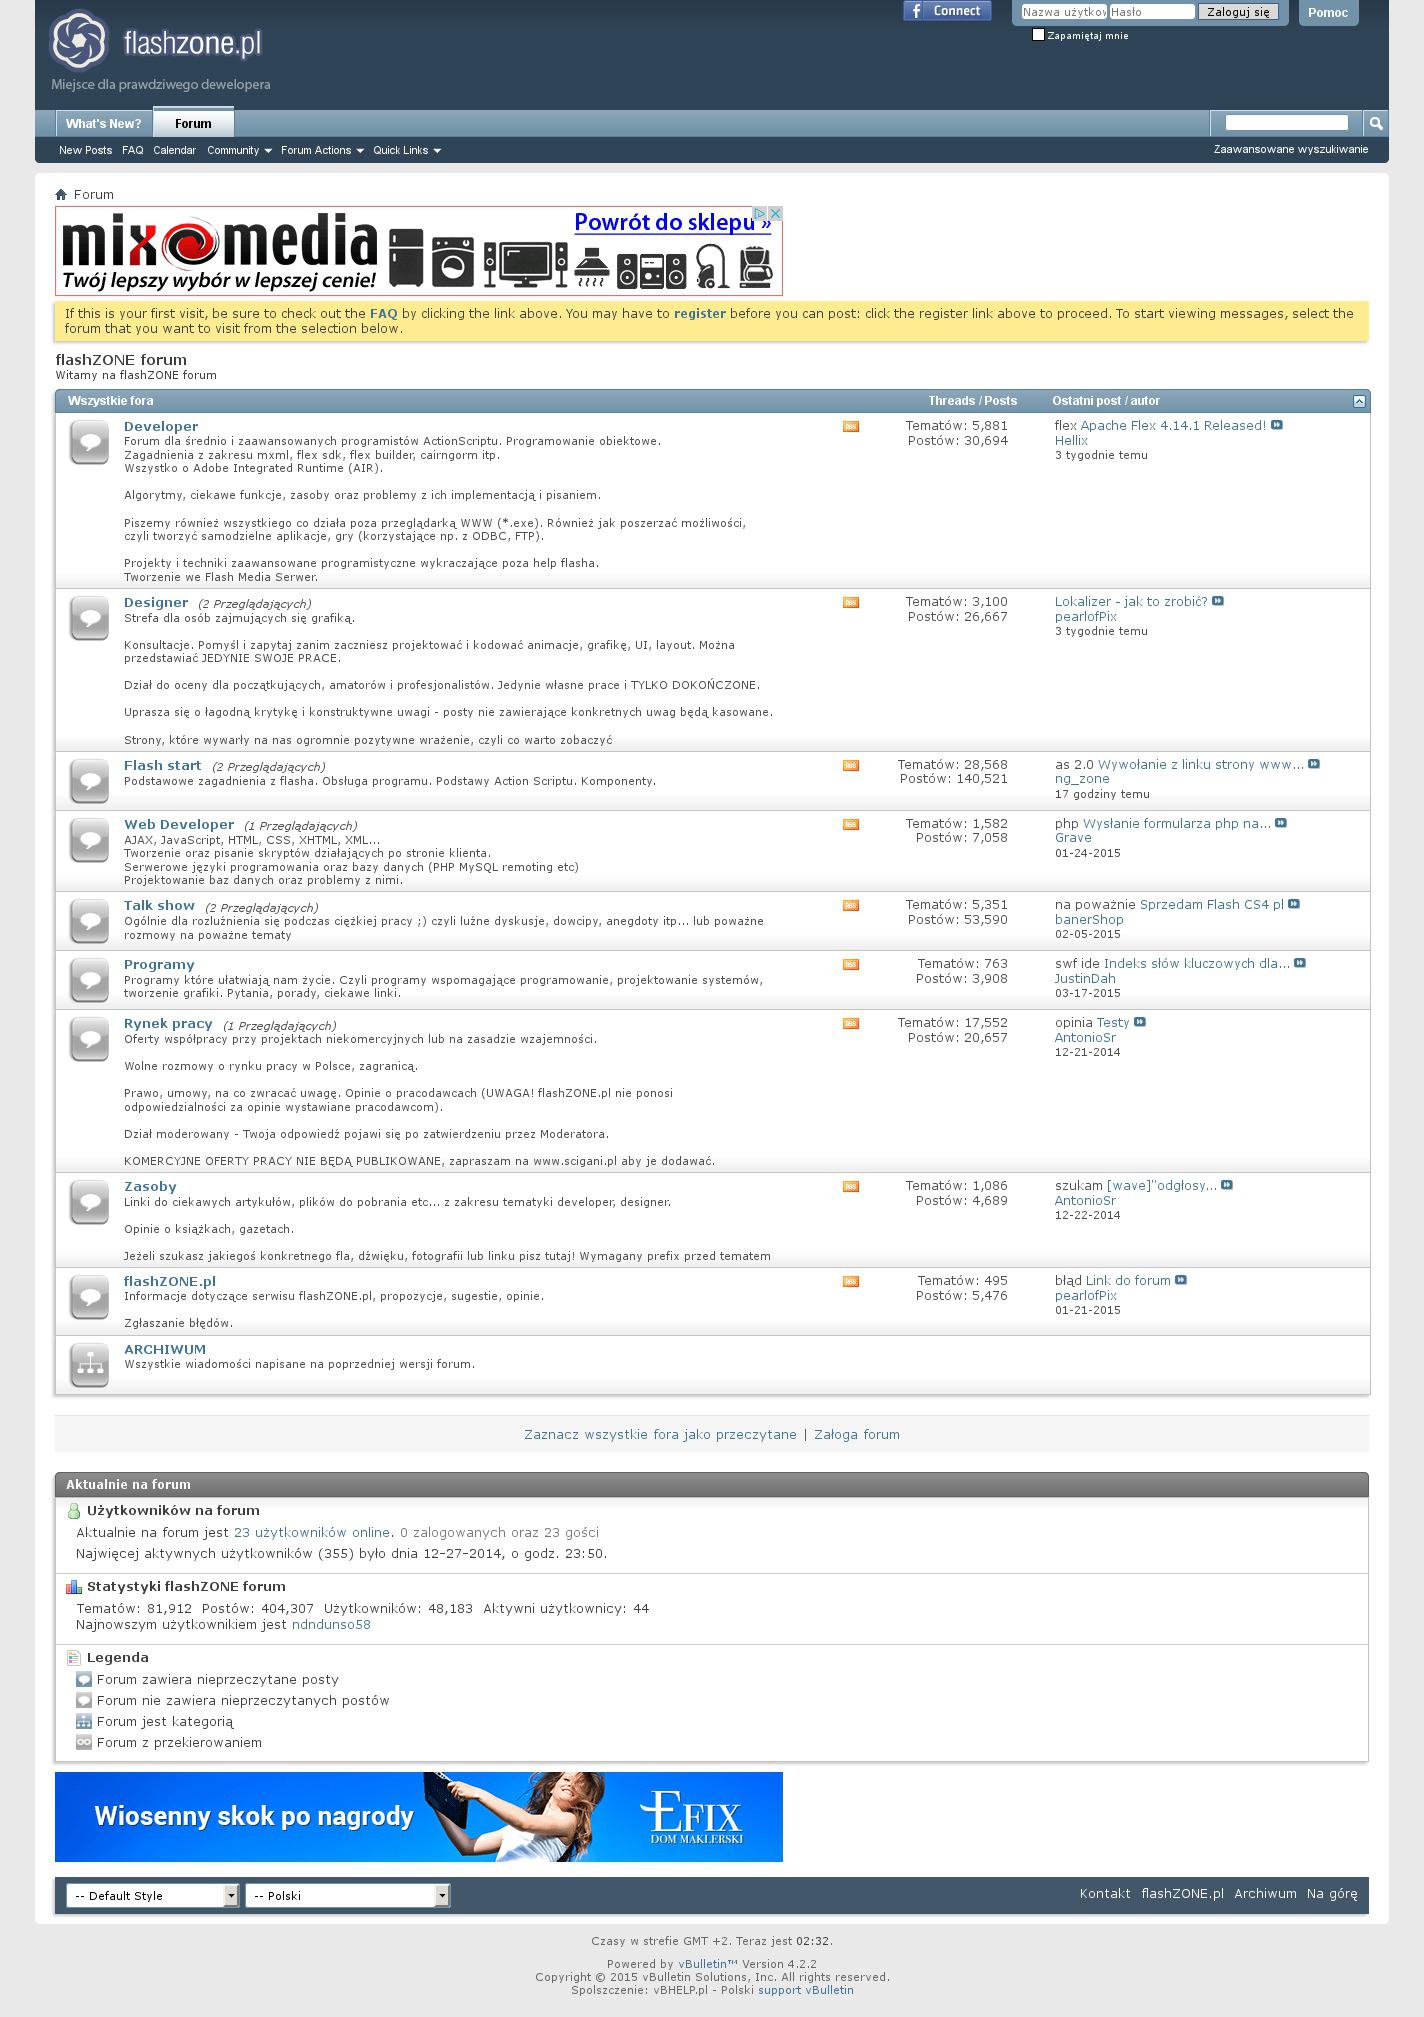This screenshot has width=1424, height=2017.
Task: Close the mixmedia ad banner
Action: coord(774,214)
